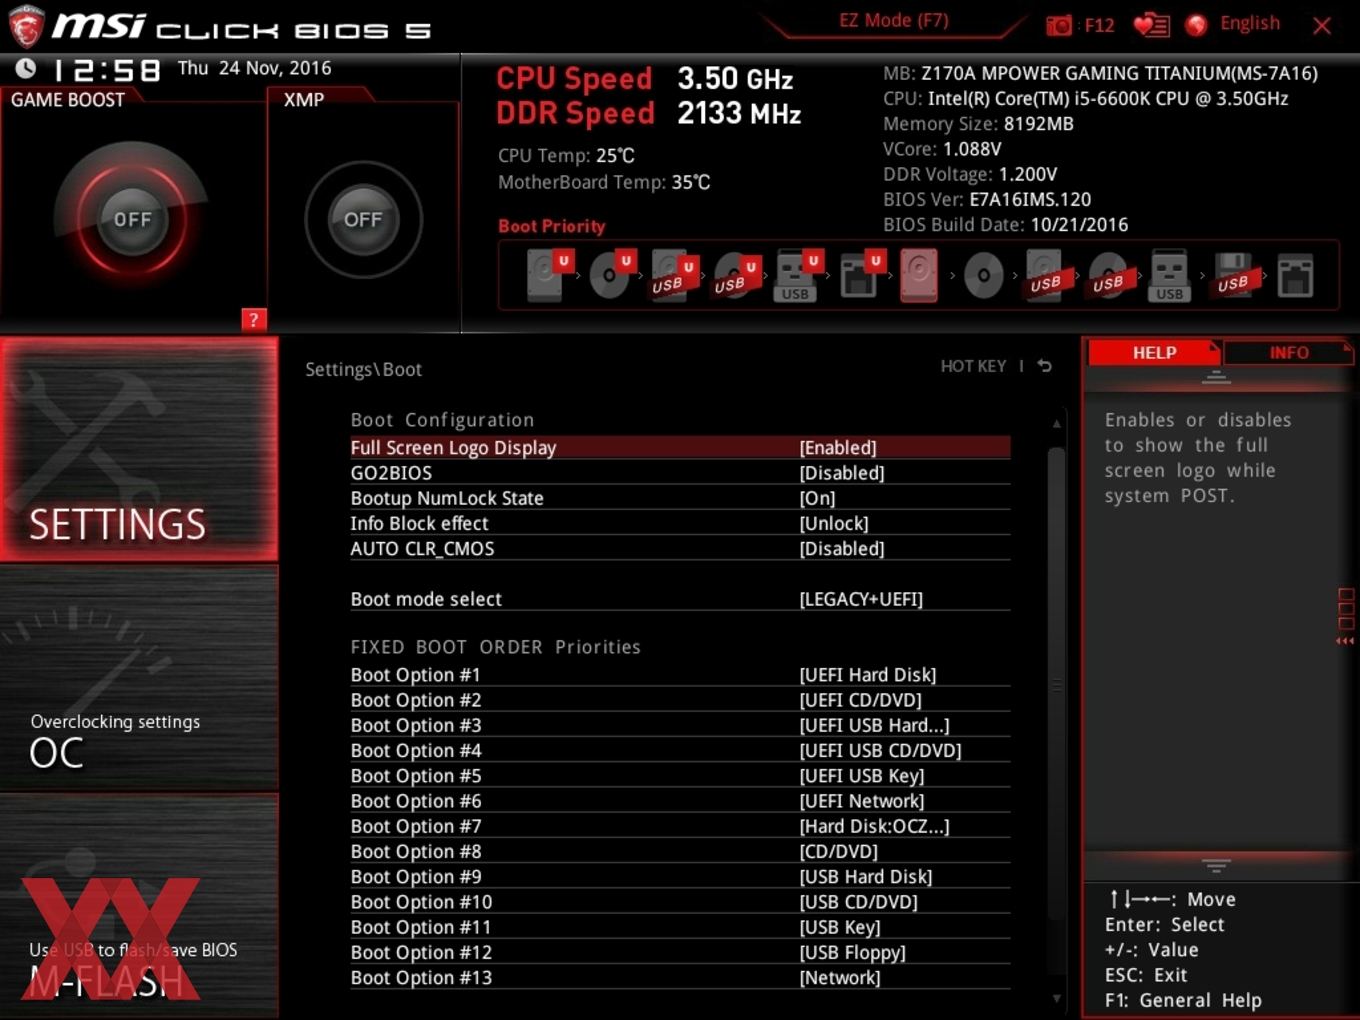
Task: Go back using the return arrow icon
Action: (x=1045, y=366)
